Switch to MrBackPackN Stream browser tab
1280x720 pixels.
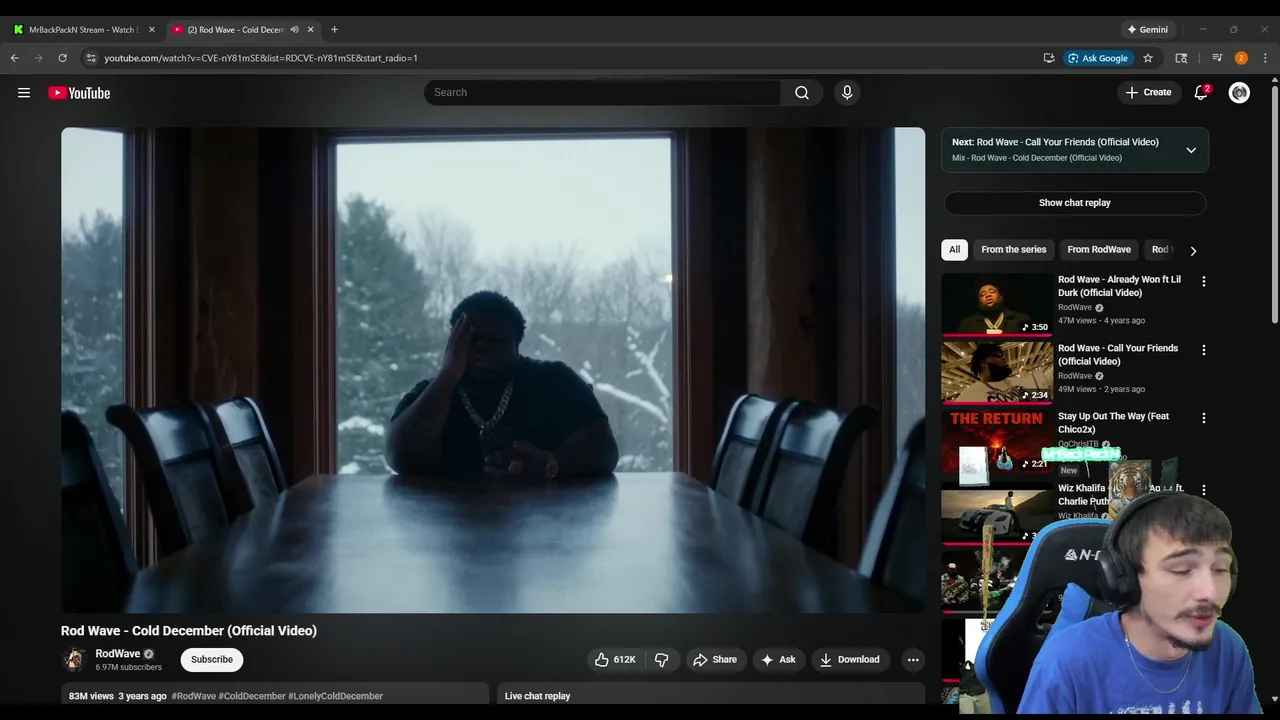pos(83,30)
